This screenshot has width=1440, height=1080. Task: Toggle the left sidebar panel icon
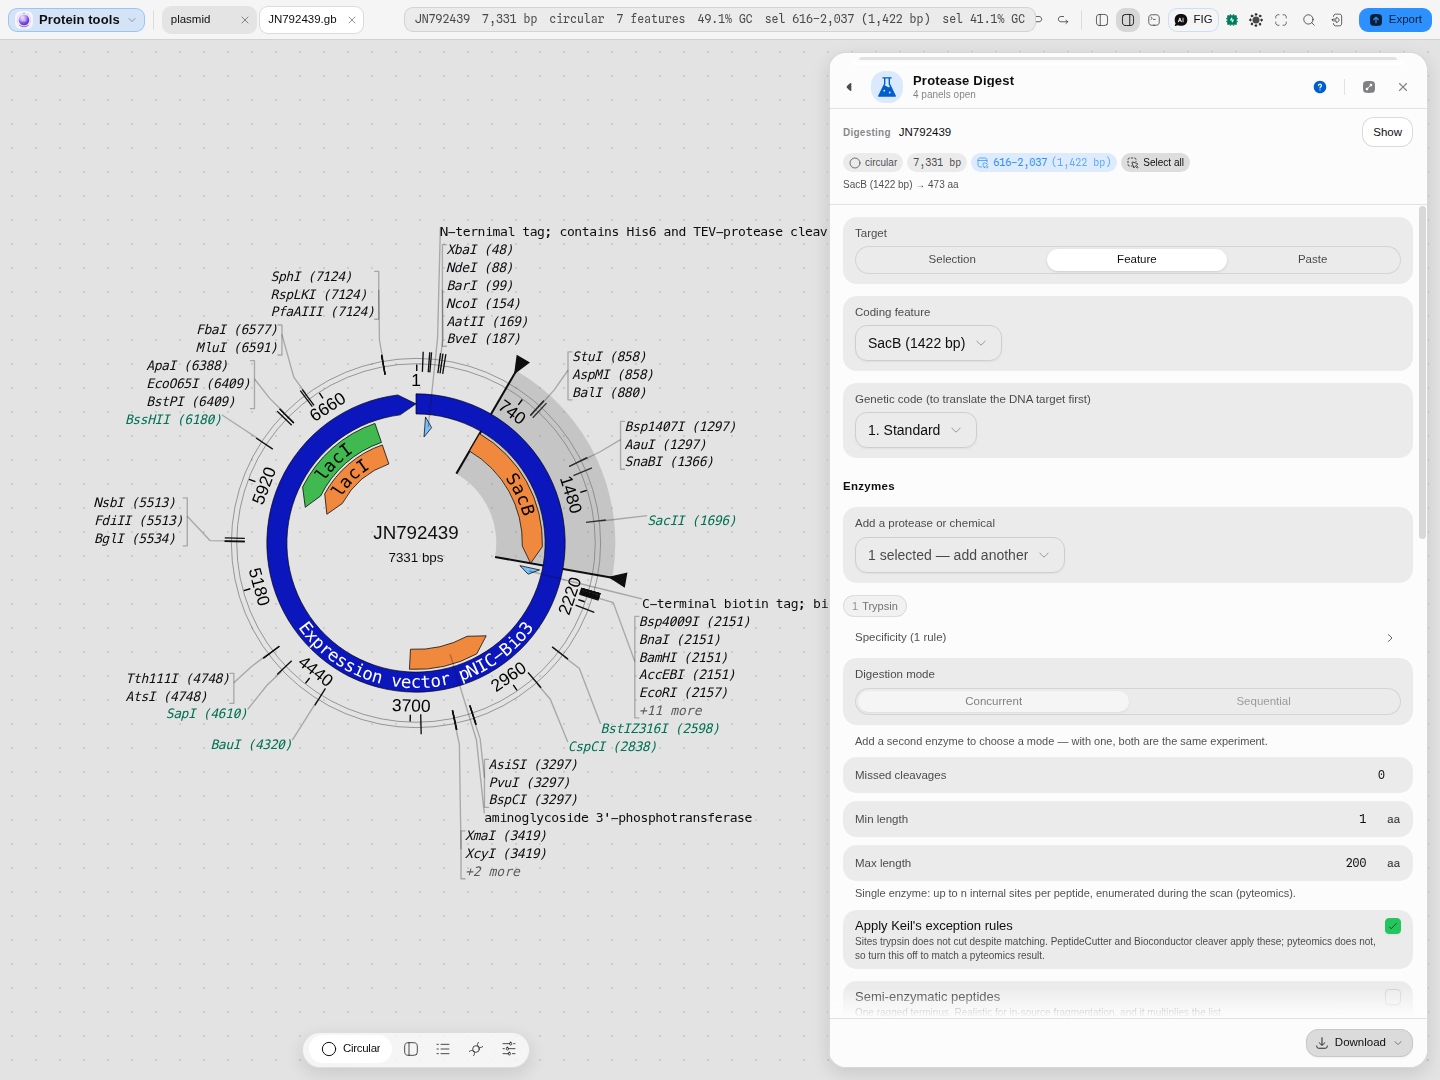point(1102,20)
